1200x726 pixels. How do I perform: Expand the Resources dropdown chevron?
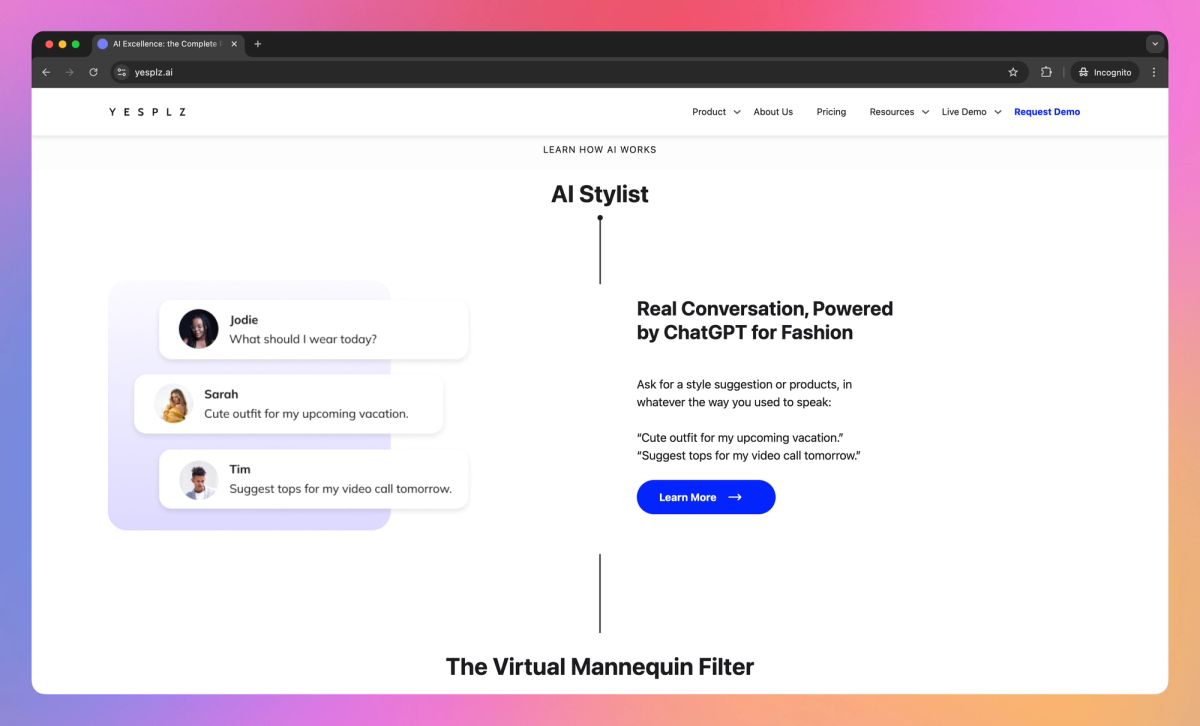click(925, 112)
